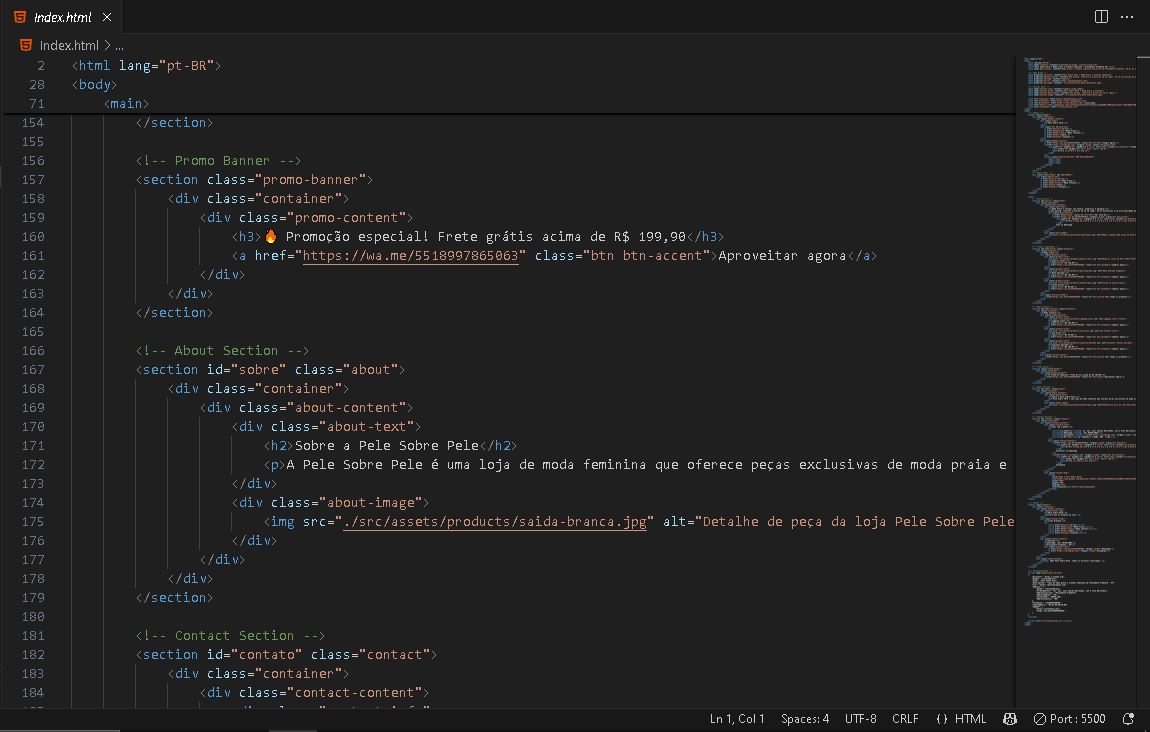The width and height of the screenshot is (1150, 732).
Task: Click container div on line 168
Action: pyautogui.click(x=258, y=389)
